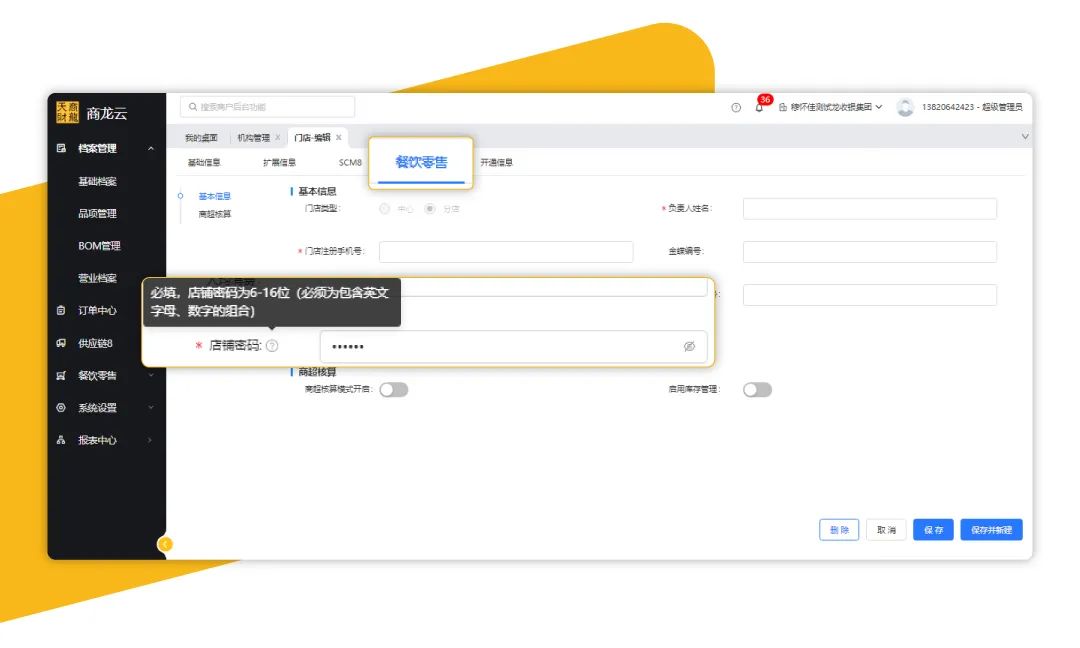The height and width of the screenshot is (648, 1080).
Task: Click the 保存并新建 button
Action: point(991,530)
